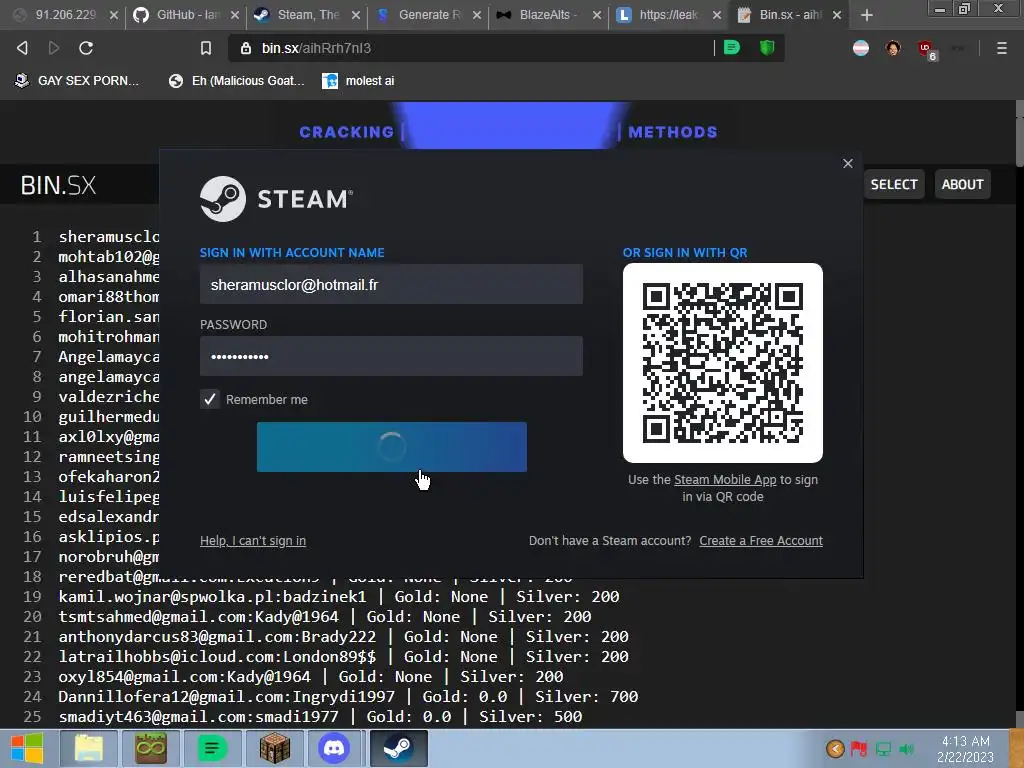Click the METHODS banner text
Viewport: 1024px width, 768px height.
(x=673, y=132)
